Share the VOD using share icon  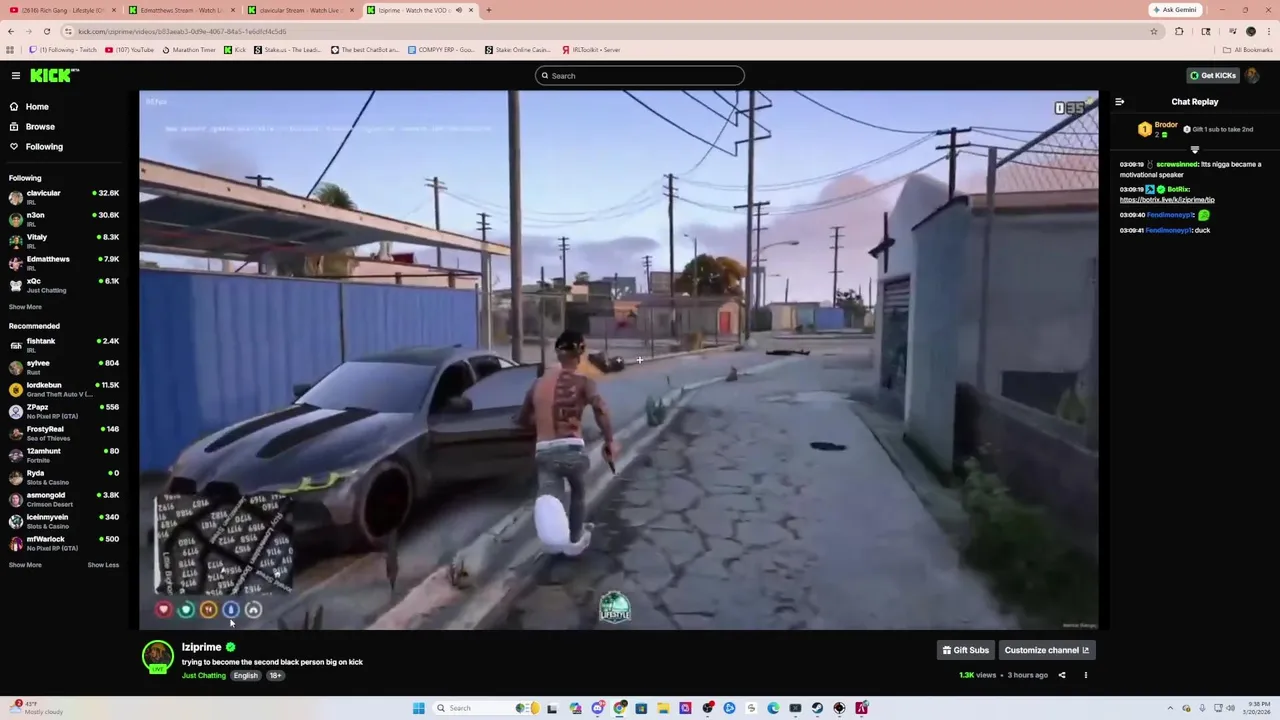pyautogui.click(x=1062, y=675)
